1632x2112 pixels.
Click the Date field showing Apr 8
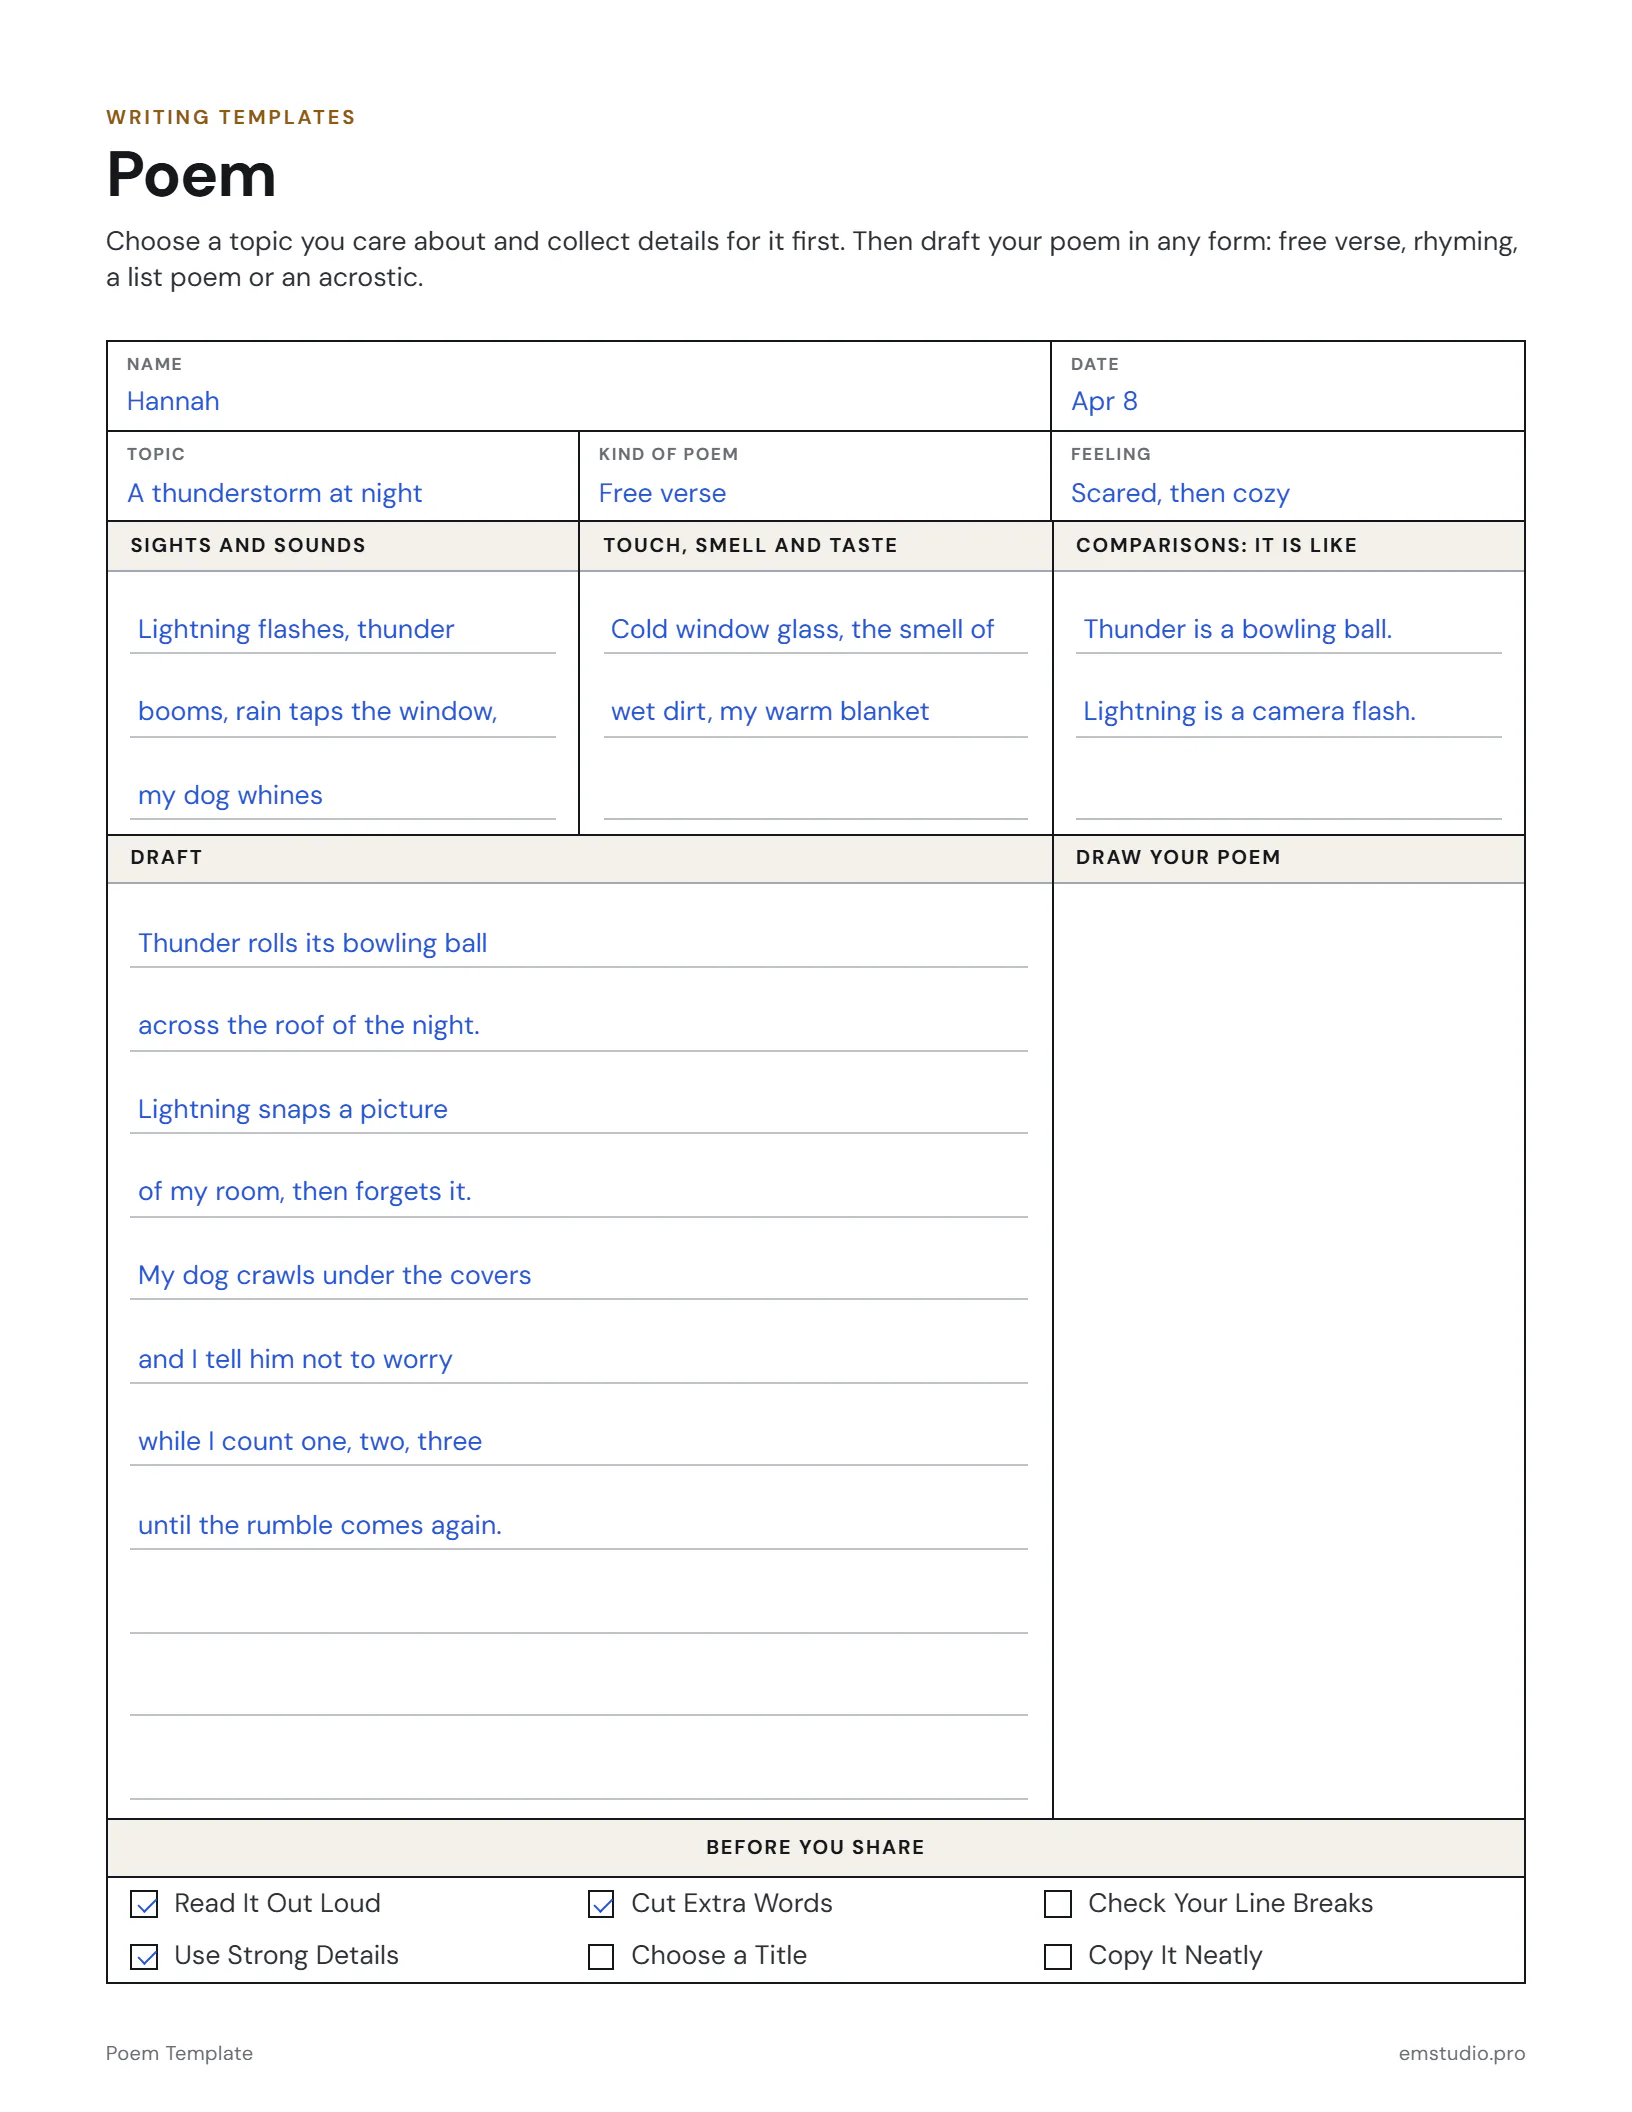1288,387
